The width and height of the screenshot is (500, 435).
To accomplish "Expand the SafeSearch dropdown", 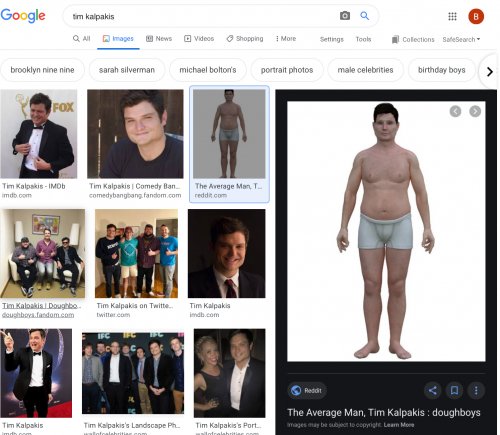I will (x=461, y=39).
